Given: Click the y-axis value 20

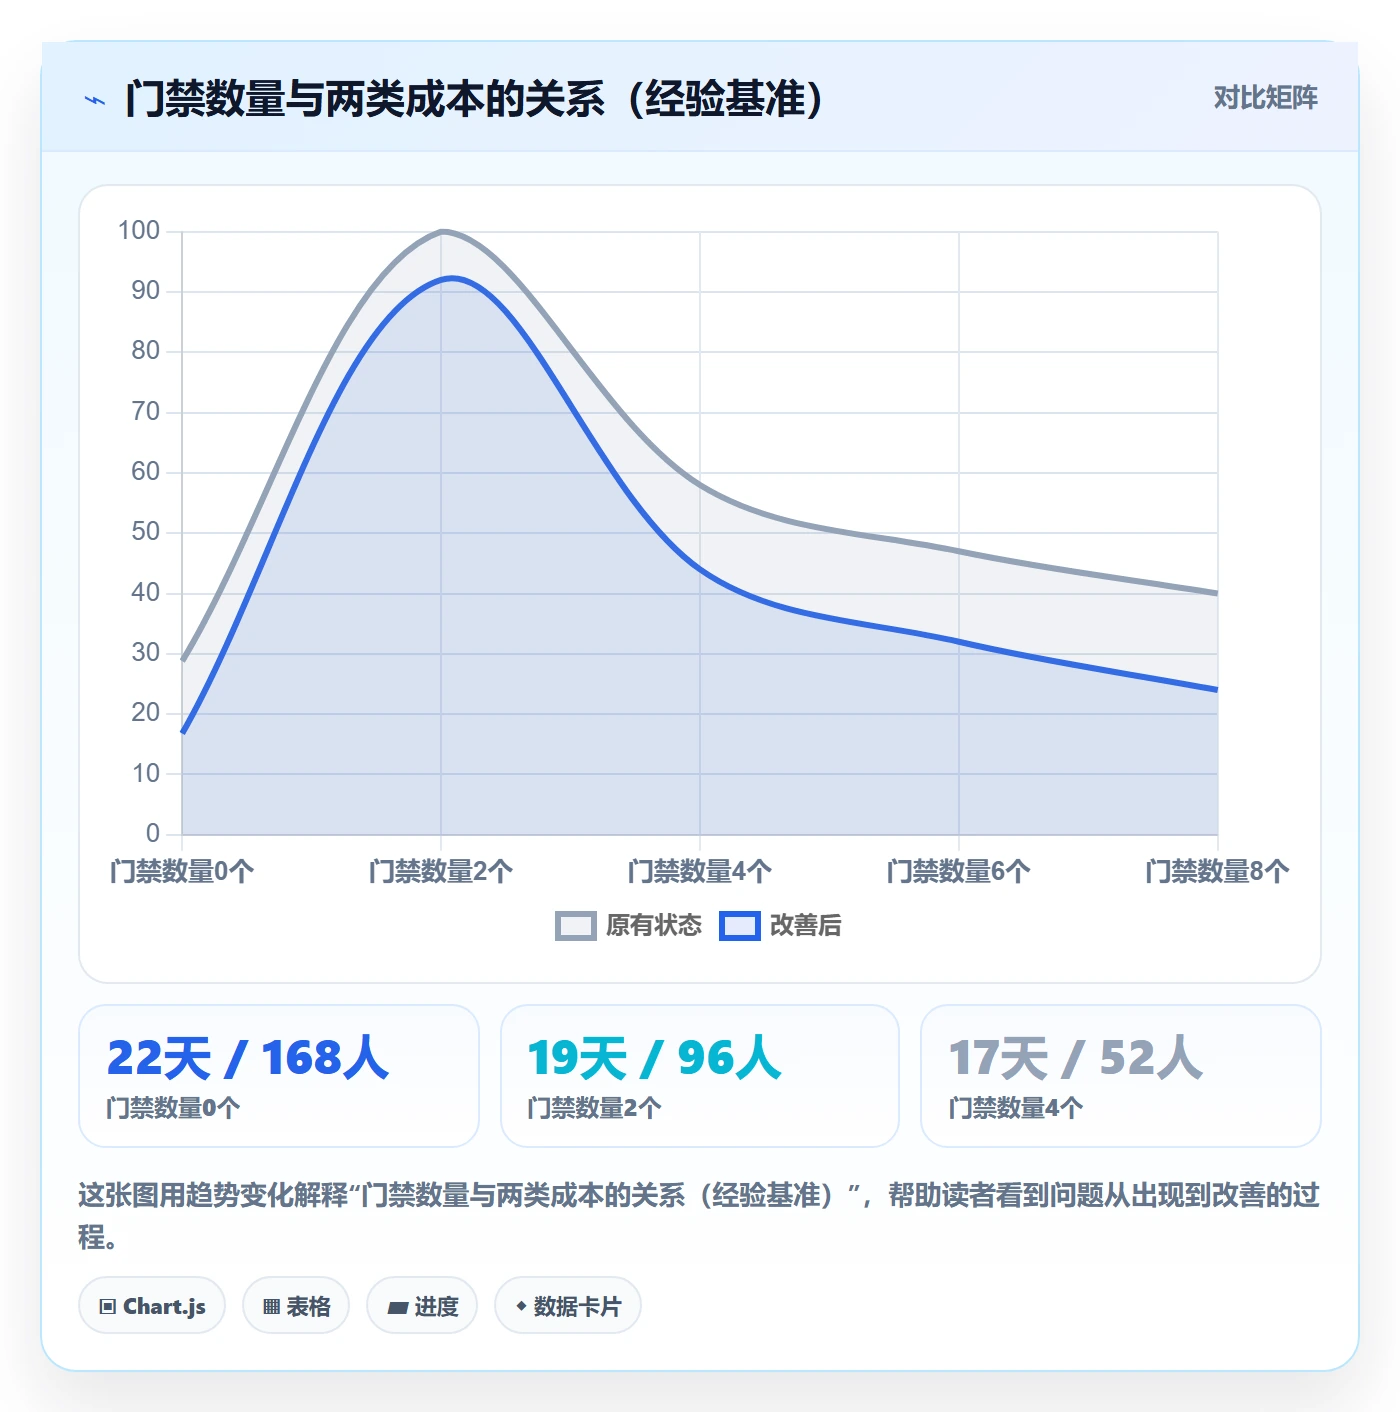Looking at the screenshot, I should [146, 713].
